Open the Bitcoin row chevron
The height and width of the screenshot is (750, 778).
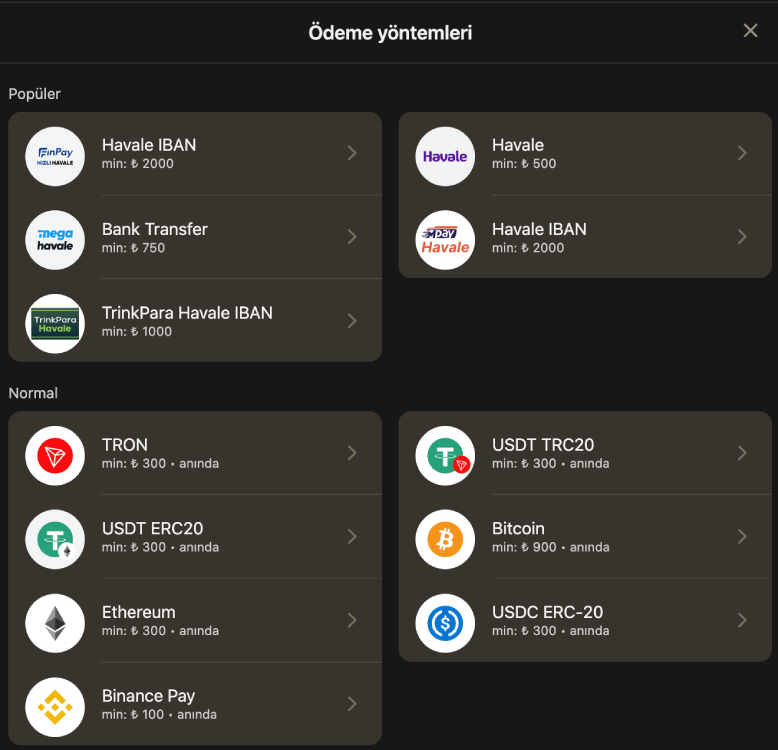pos(742,536)
